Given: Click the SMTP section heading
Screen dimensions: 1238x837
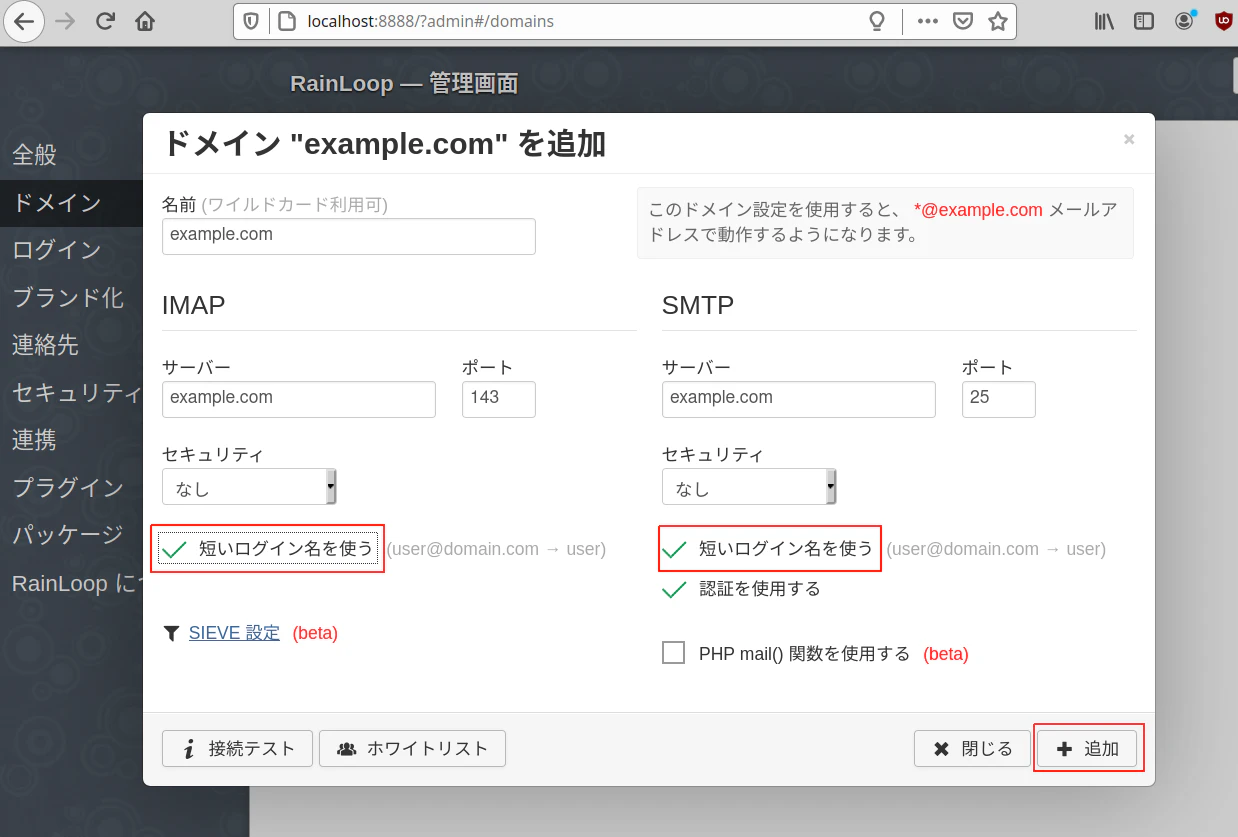Looking at the screenshot, I should pyautogui.click(x=698, y=305).
